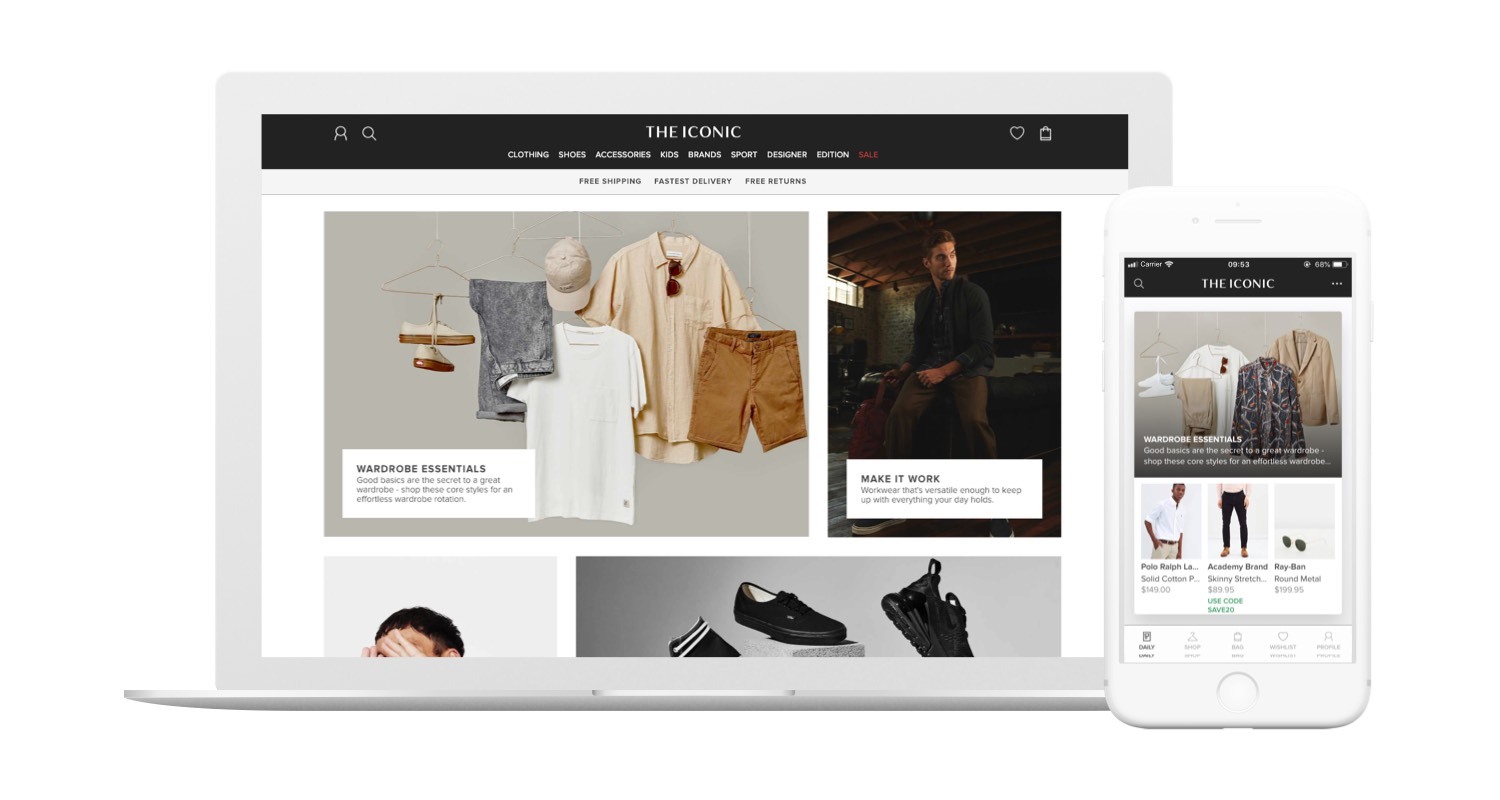Switch to Profile tab in mobile bottom bar
Viewport: 1500px width, 800px height.
(x=1328, y=641)
